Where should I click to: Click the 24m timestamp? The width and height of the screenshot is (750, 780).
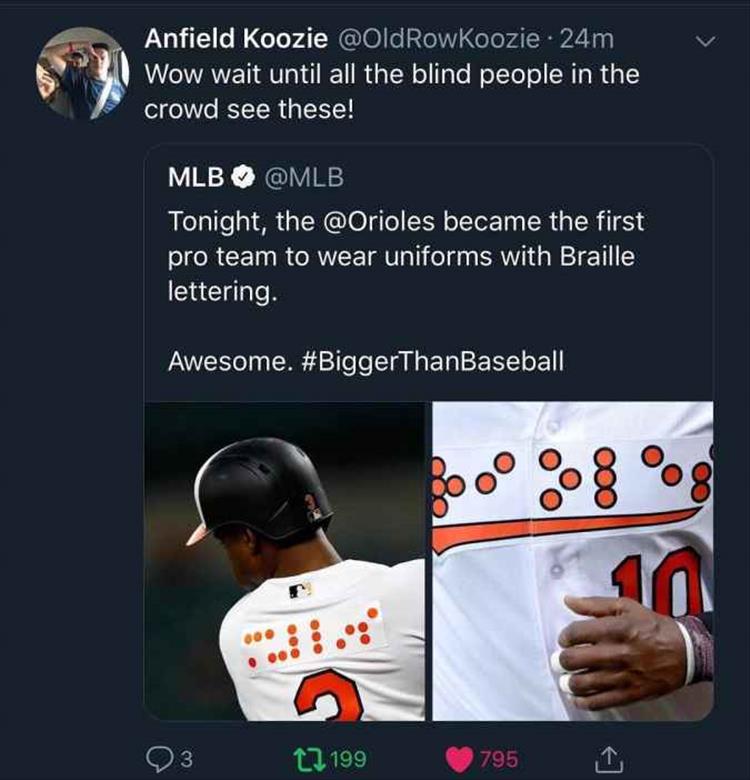pyautogui.click(x=588, y=39)
